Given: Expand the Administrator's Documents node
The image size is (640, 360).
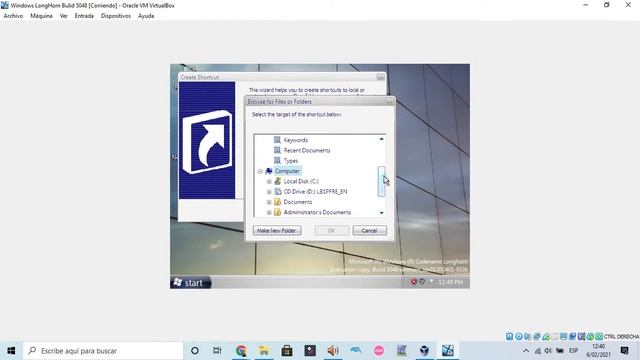Looking at the screenshot, I should pos(269,212).
